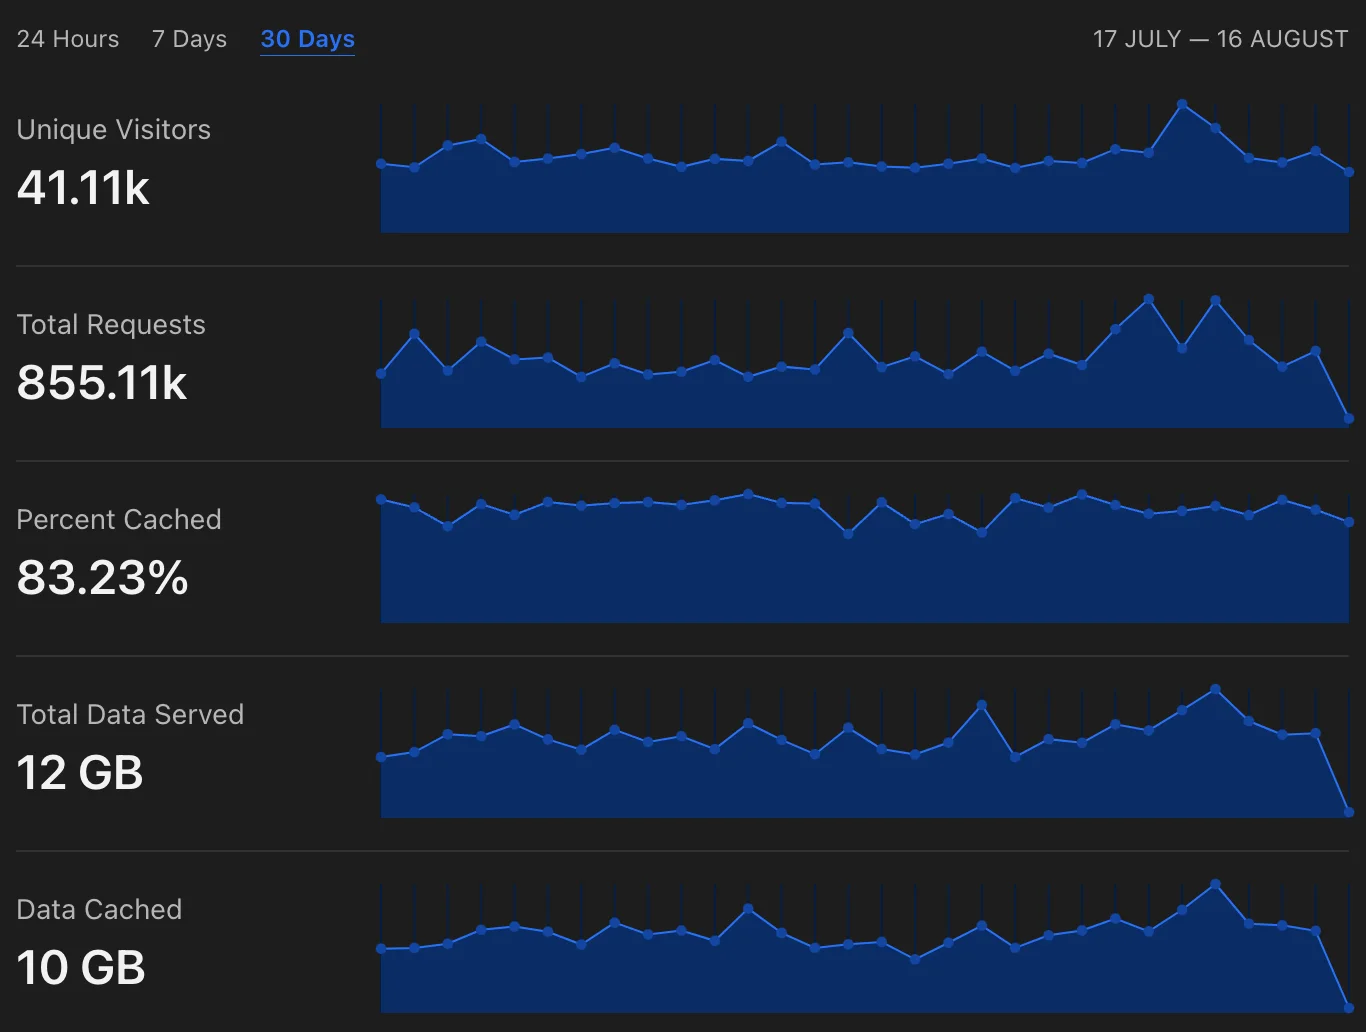Click the 83.23% cached value
The height and width of the screenshot is (1032, 1366).
coord(103,578)
